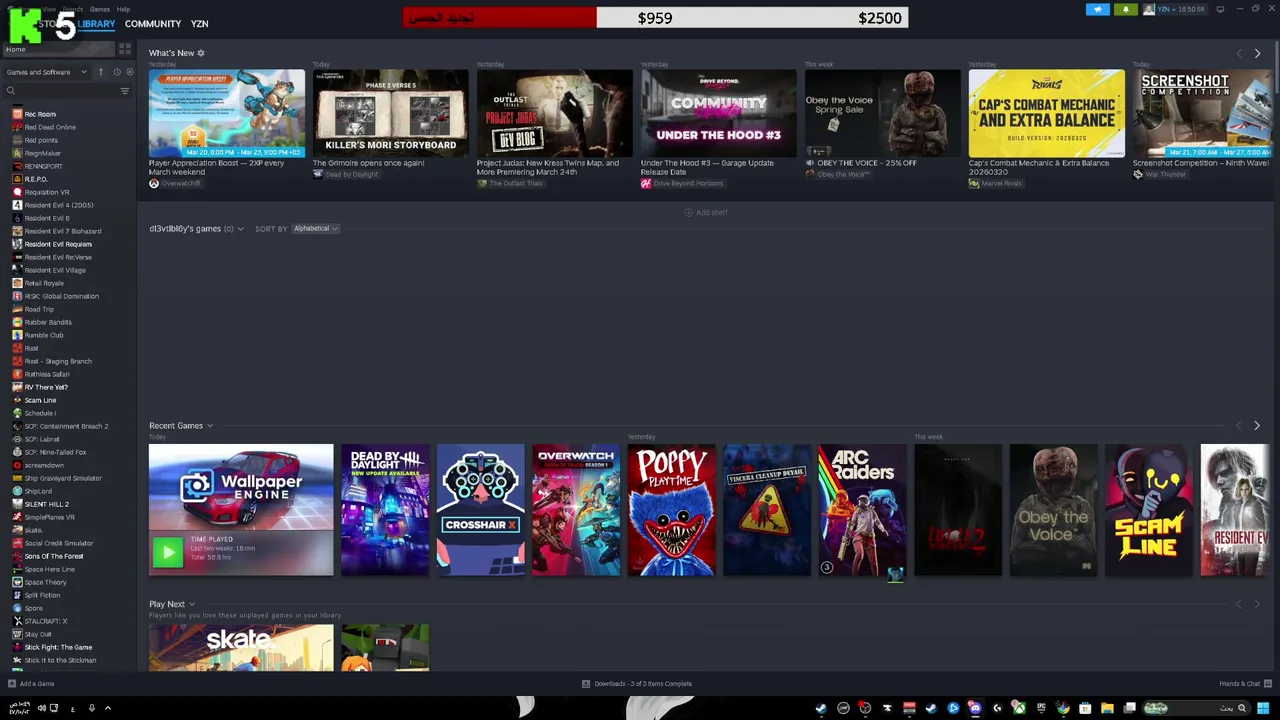Open Poppy Playtime recent game tile
The width and height of the screenshot is (1280, 720).
pos(671,510)
